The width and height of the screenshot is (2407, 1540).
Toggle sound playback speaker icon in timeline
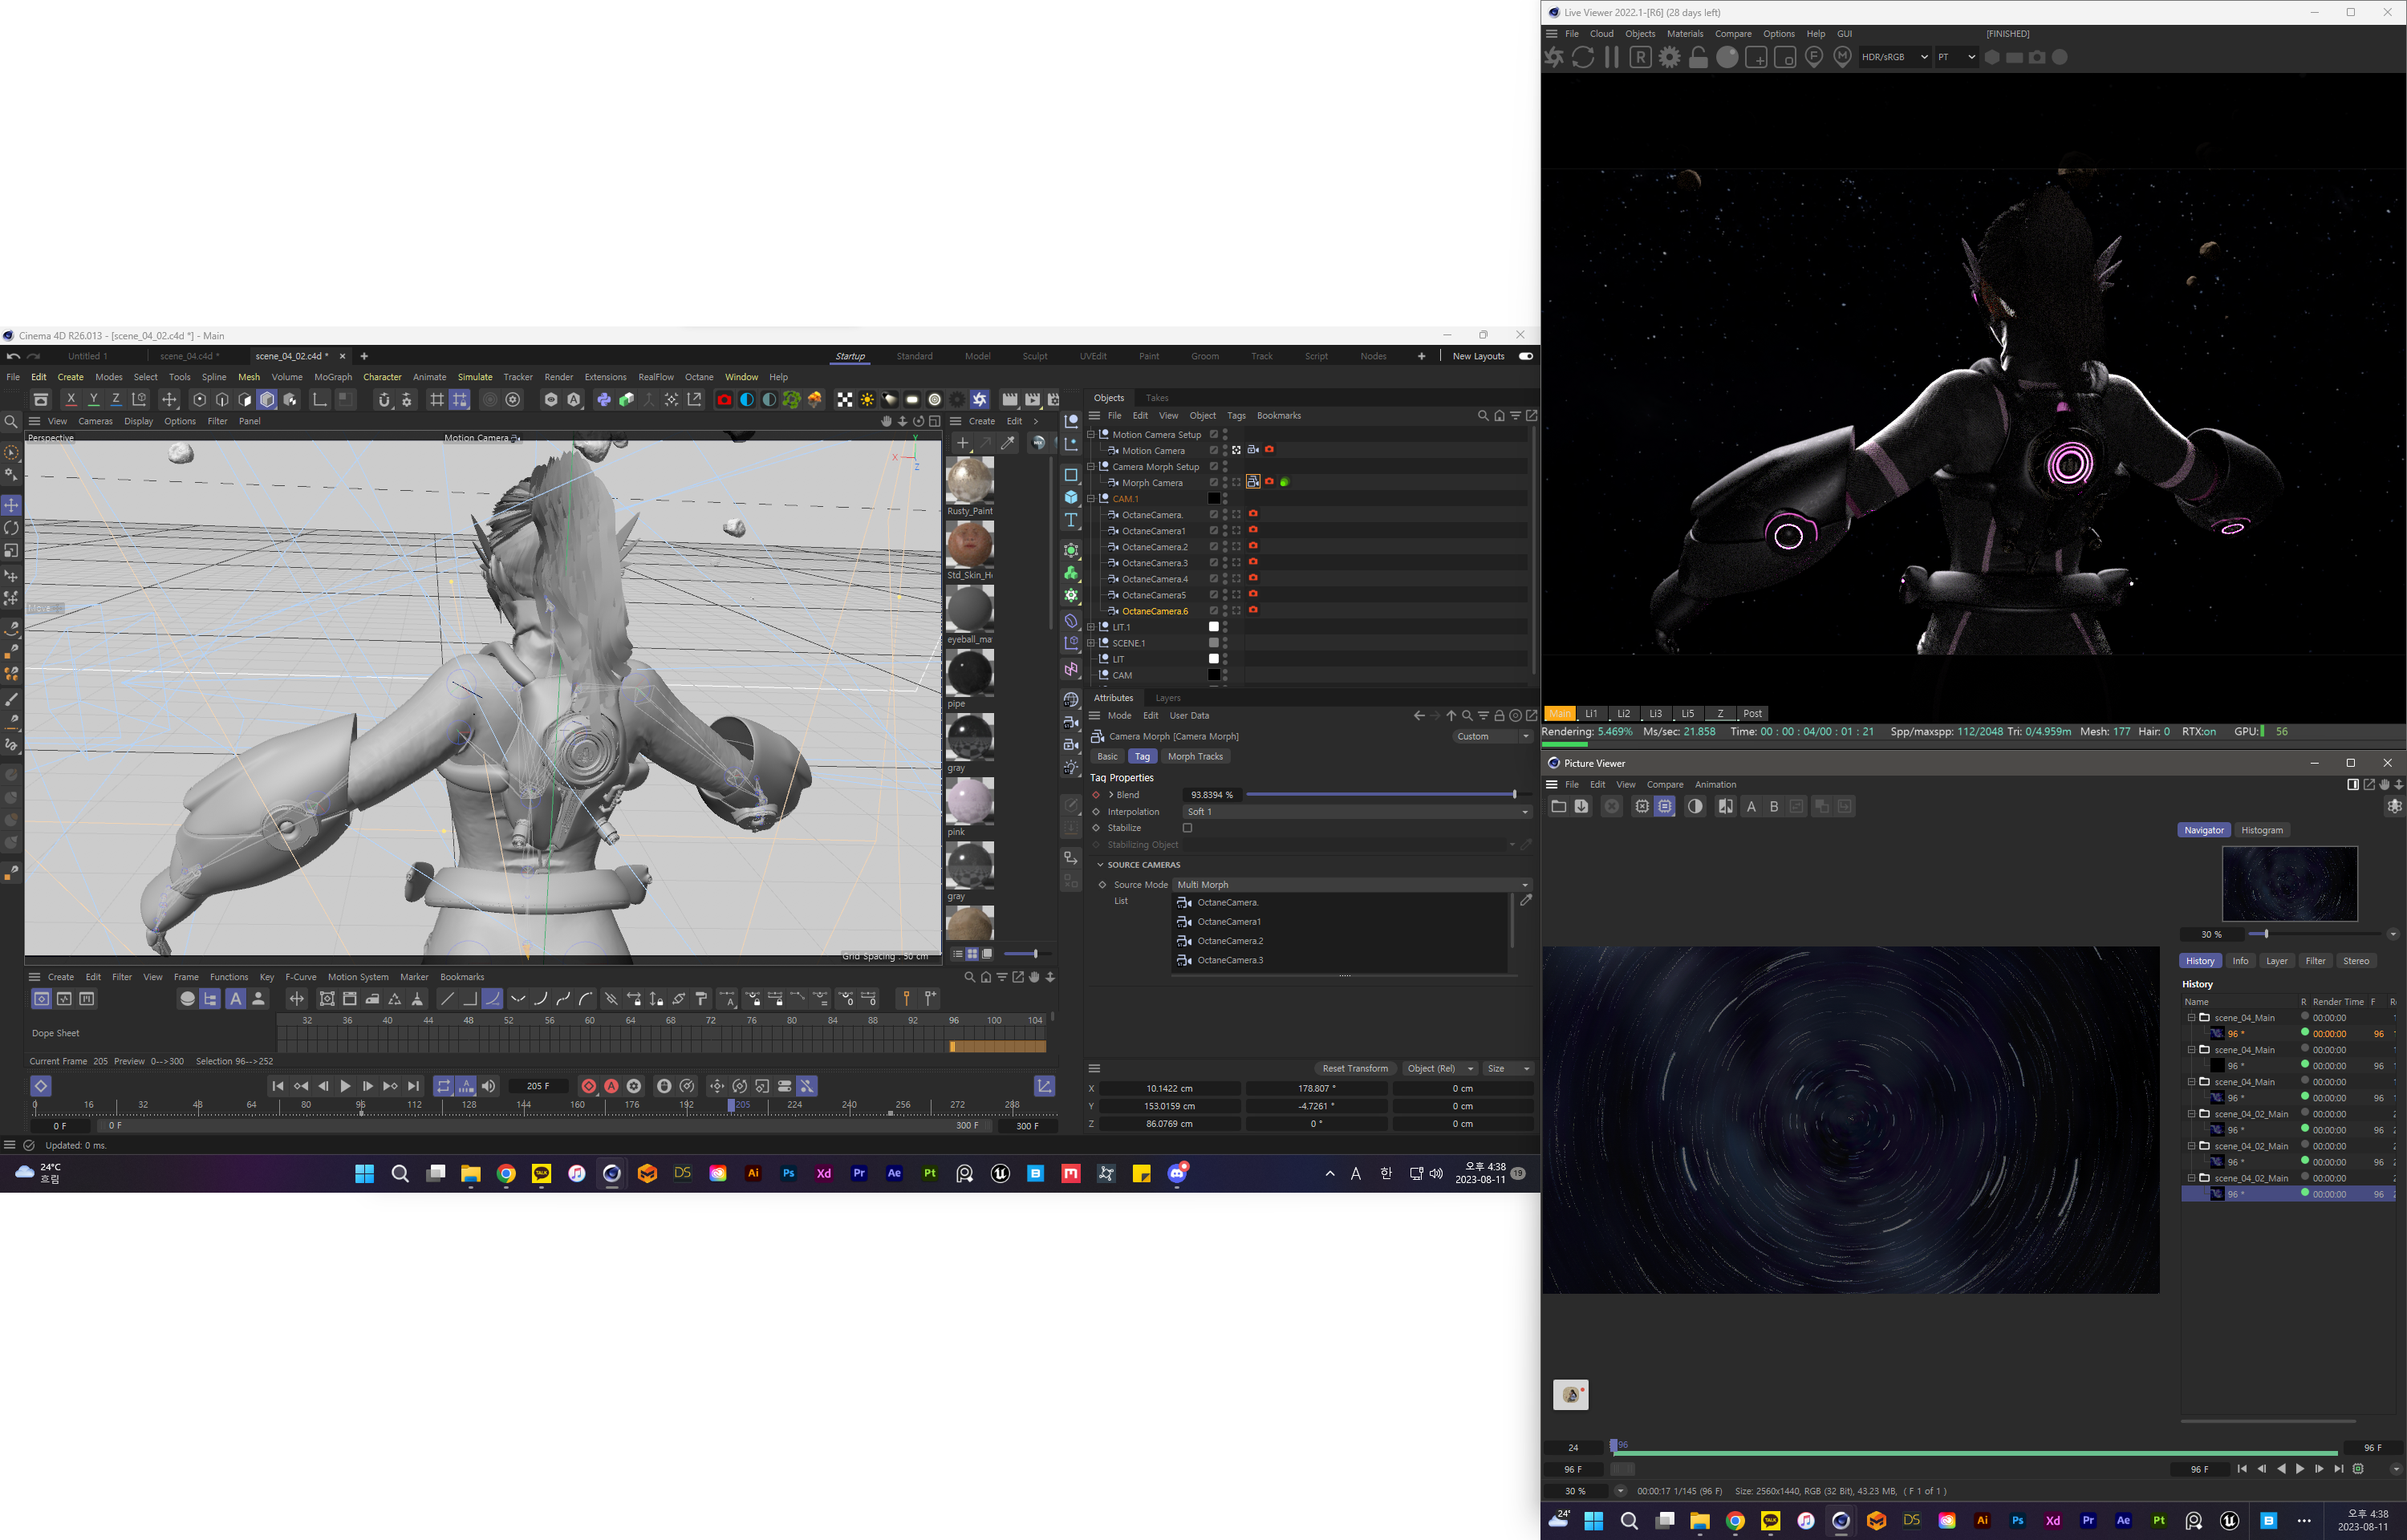(489, 1086)
